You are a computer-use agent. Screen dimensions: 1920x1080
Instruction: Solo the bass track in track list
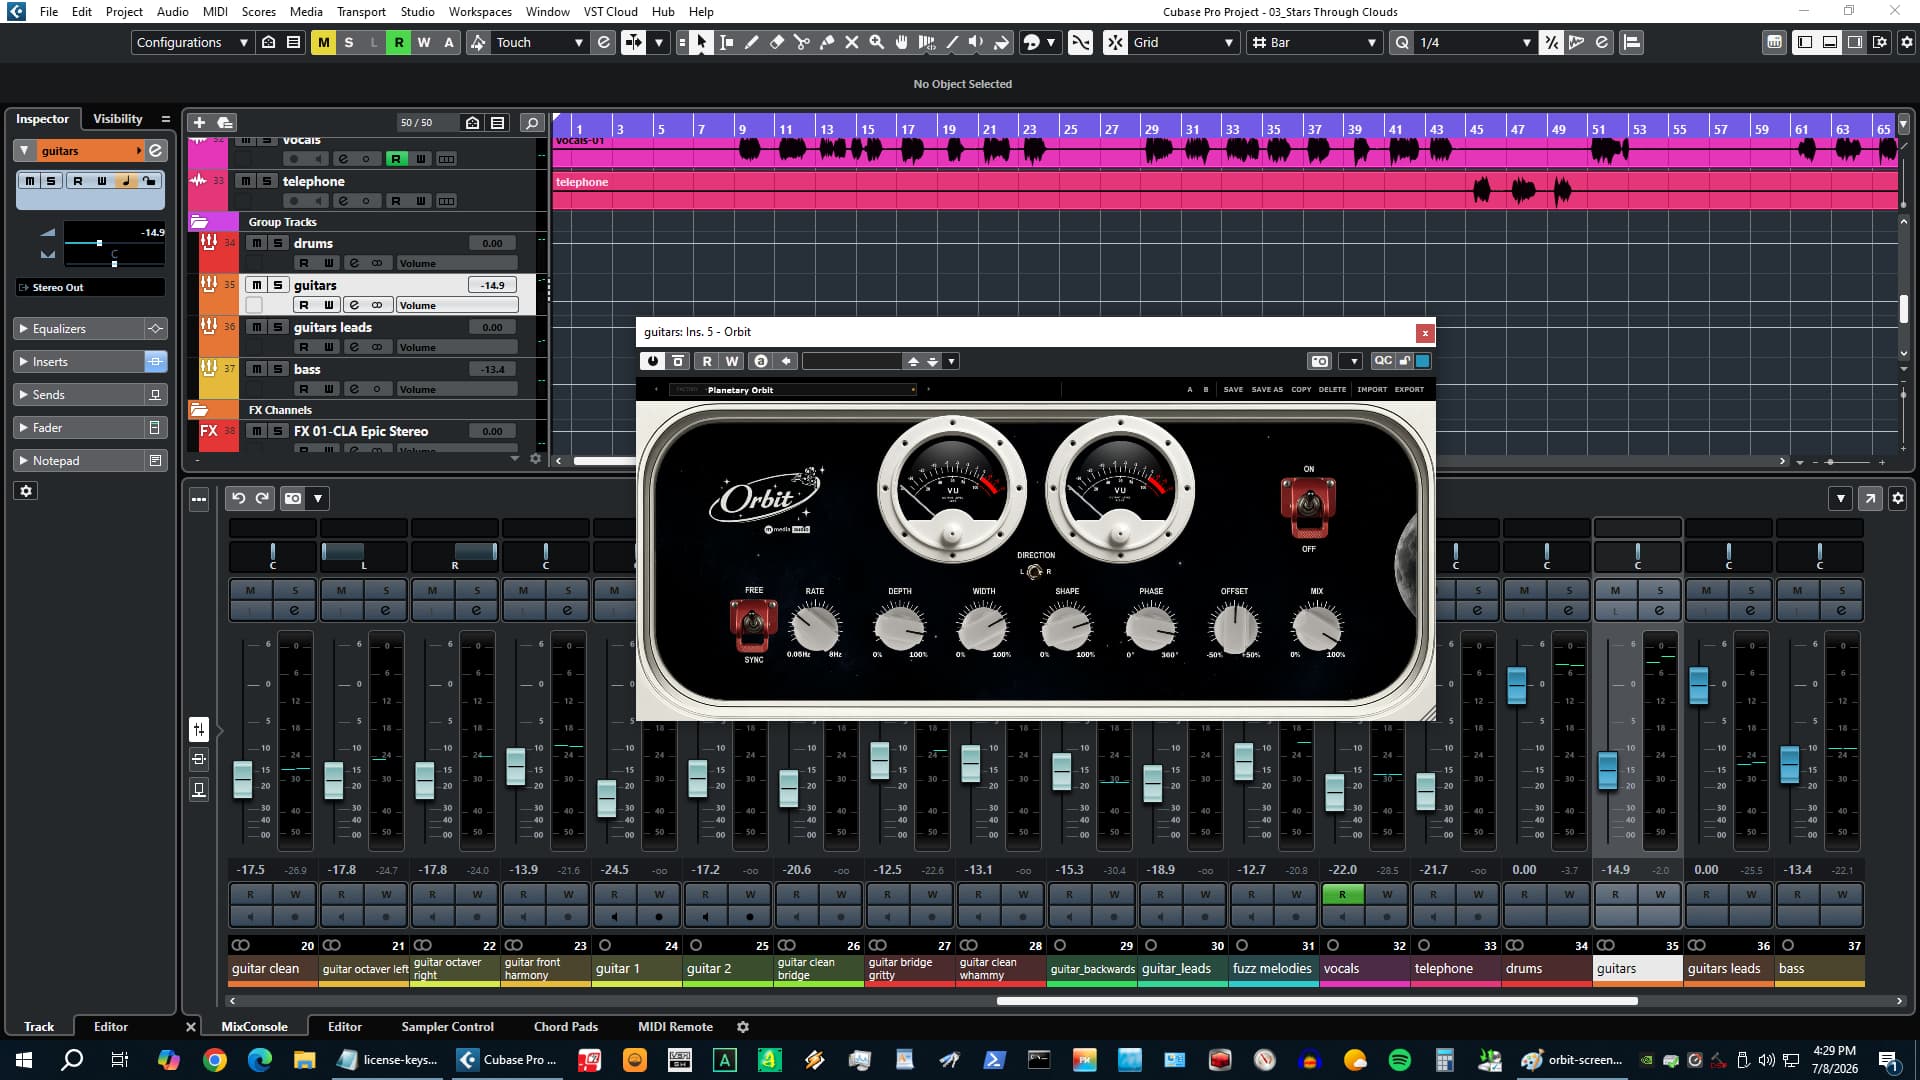(278, 369)
